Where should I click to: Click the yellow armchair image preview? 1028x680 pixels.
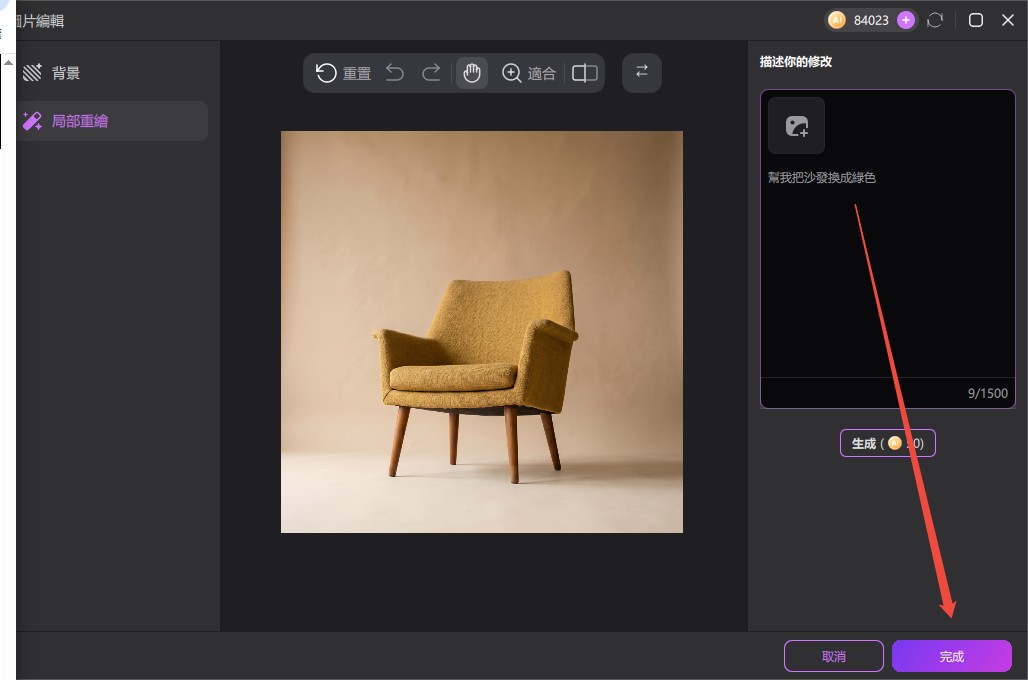(x=482, y=332)
